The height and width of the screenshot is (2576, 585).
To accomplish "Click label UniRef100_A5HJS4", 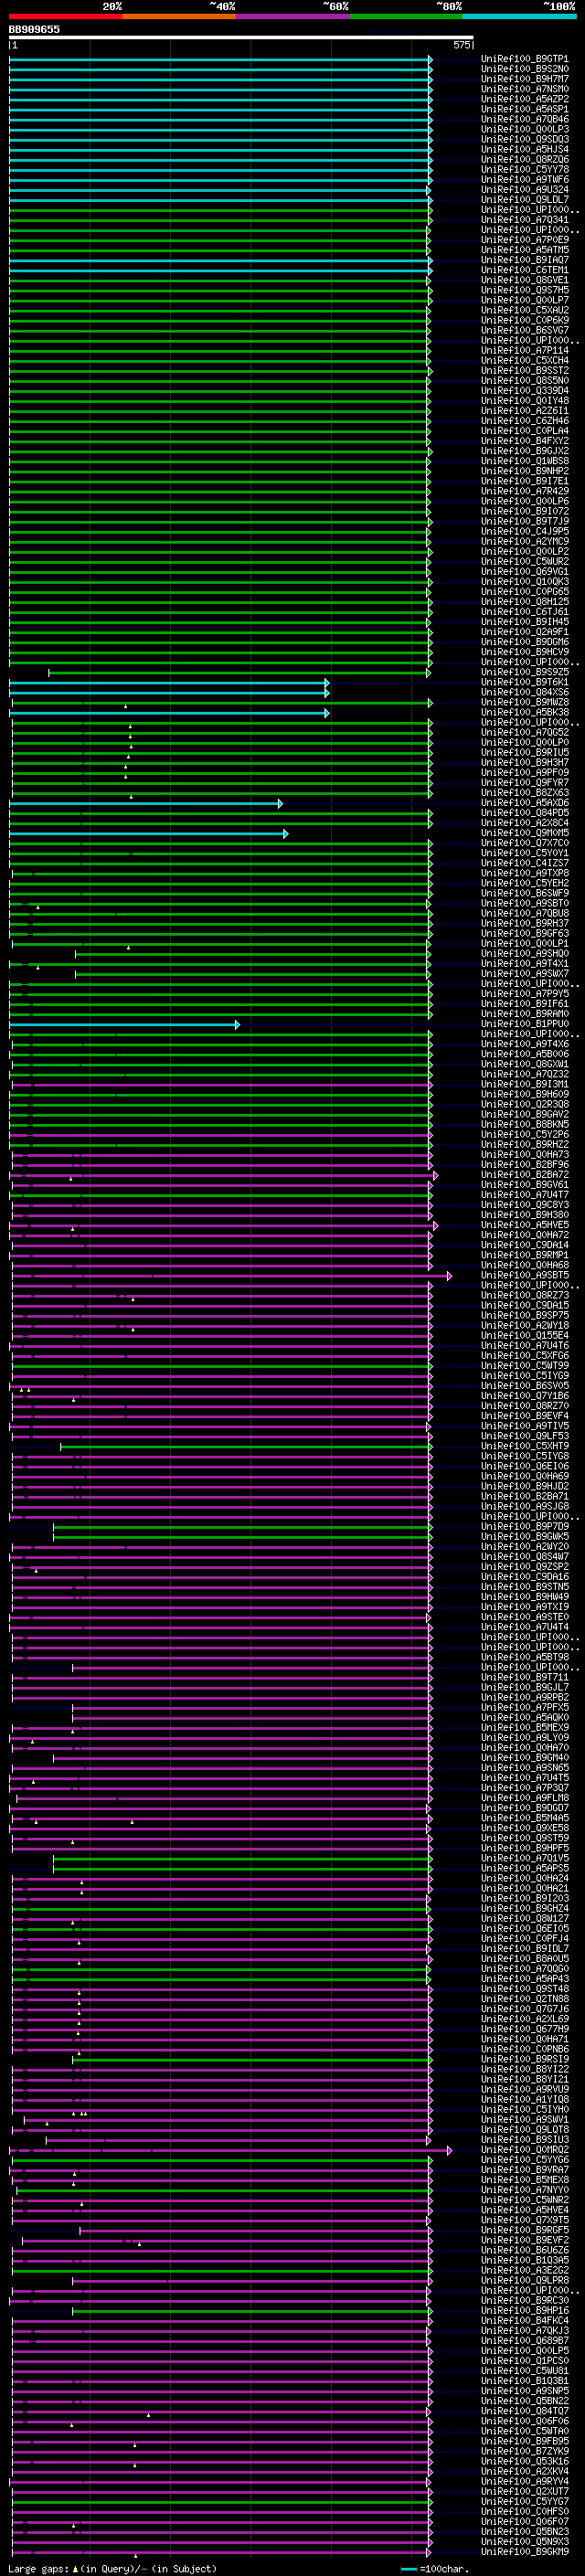I will tap(525, 149).
